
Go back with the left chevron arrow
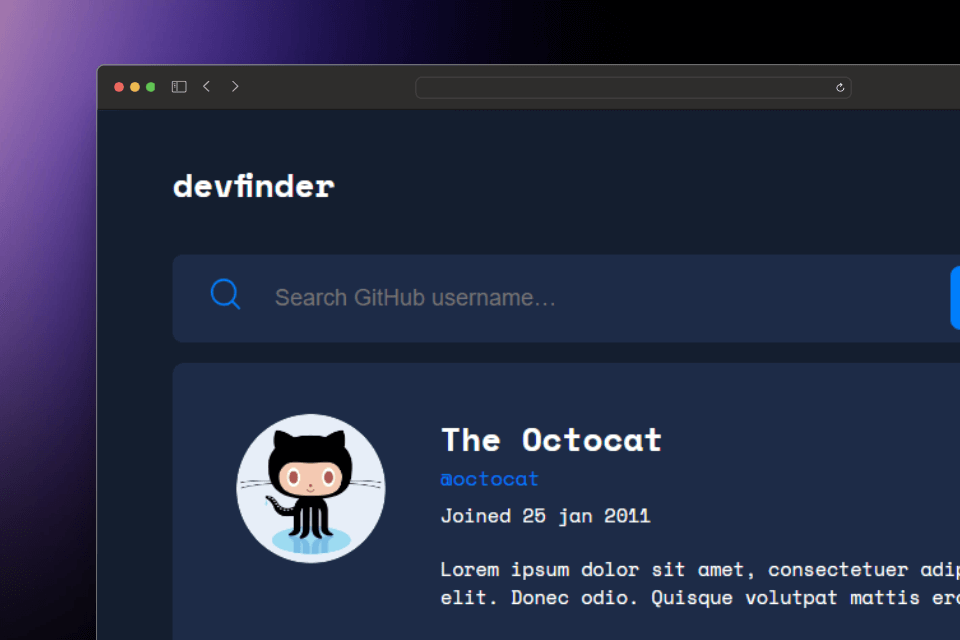click(206, 87)
